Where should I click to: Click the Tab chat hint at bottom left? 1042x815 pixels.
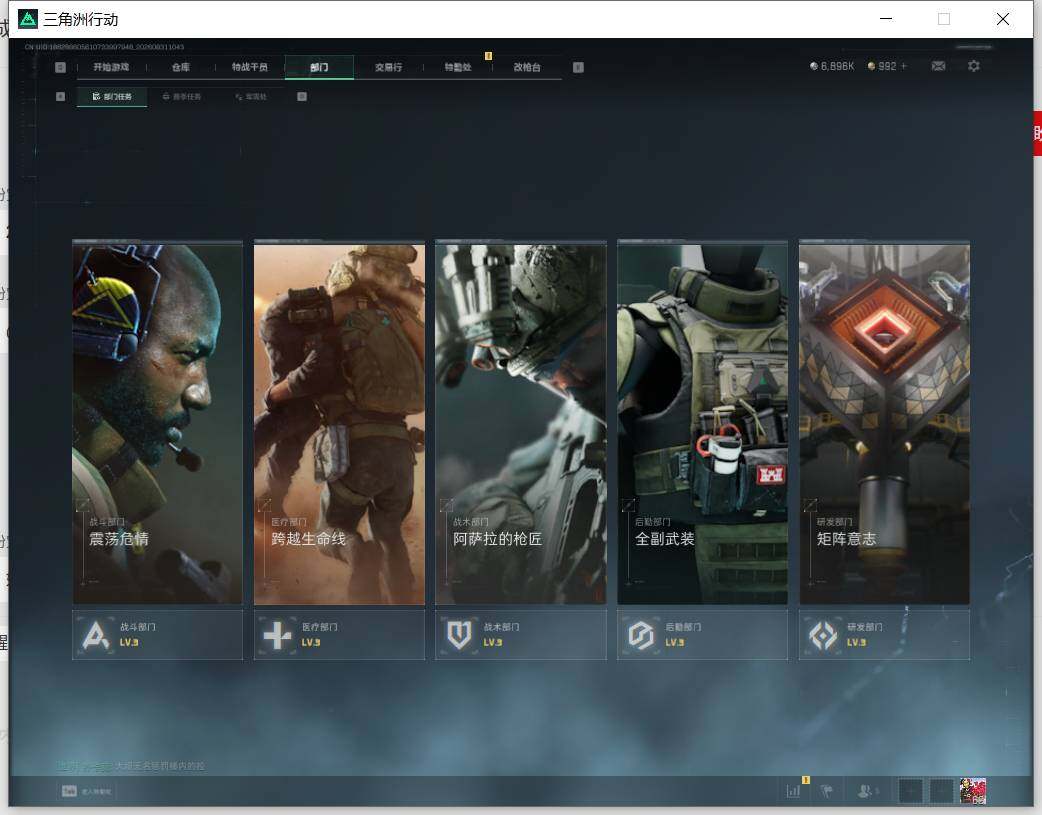pyautogui.click(x=86, y=791)
